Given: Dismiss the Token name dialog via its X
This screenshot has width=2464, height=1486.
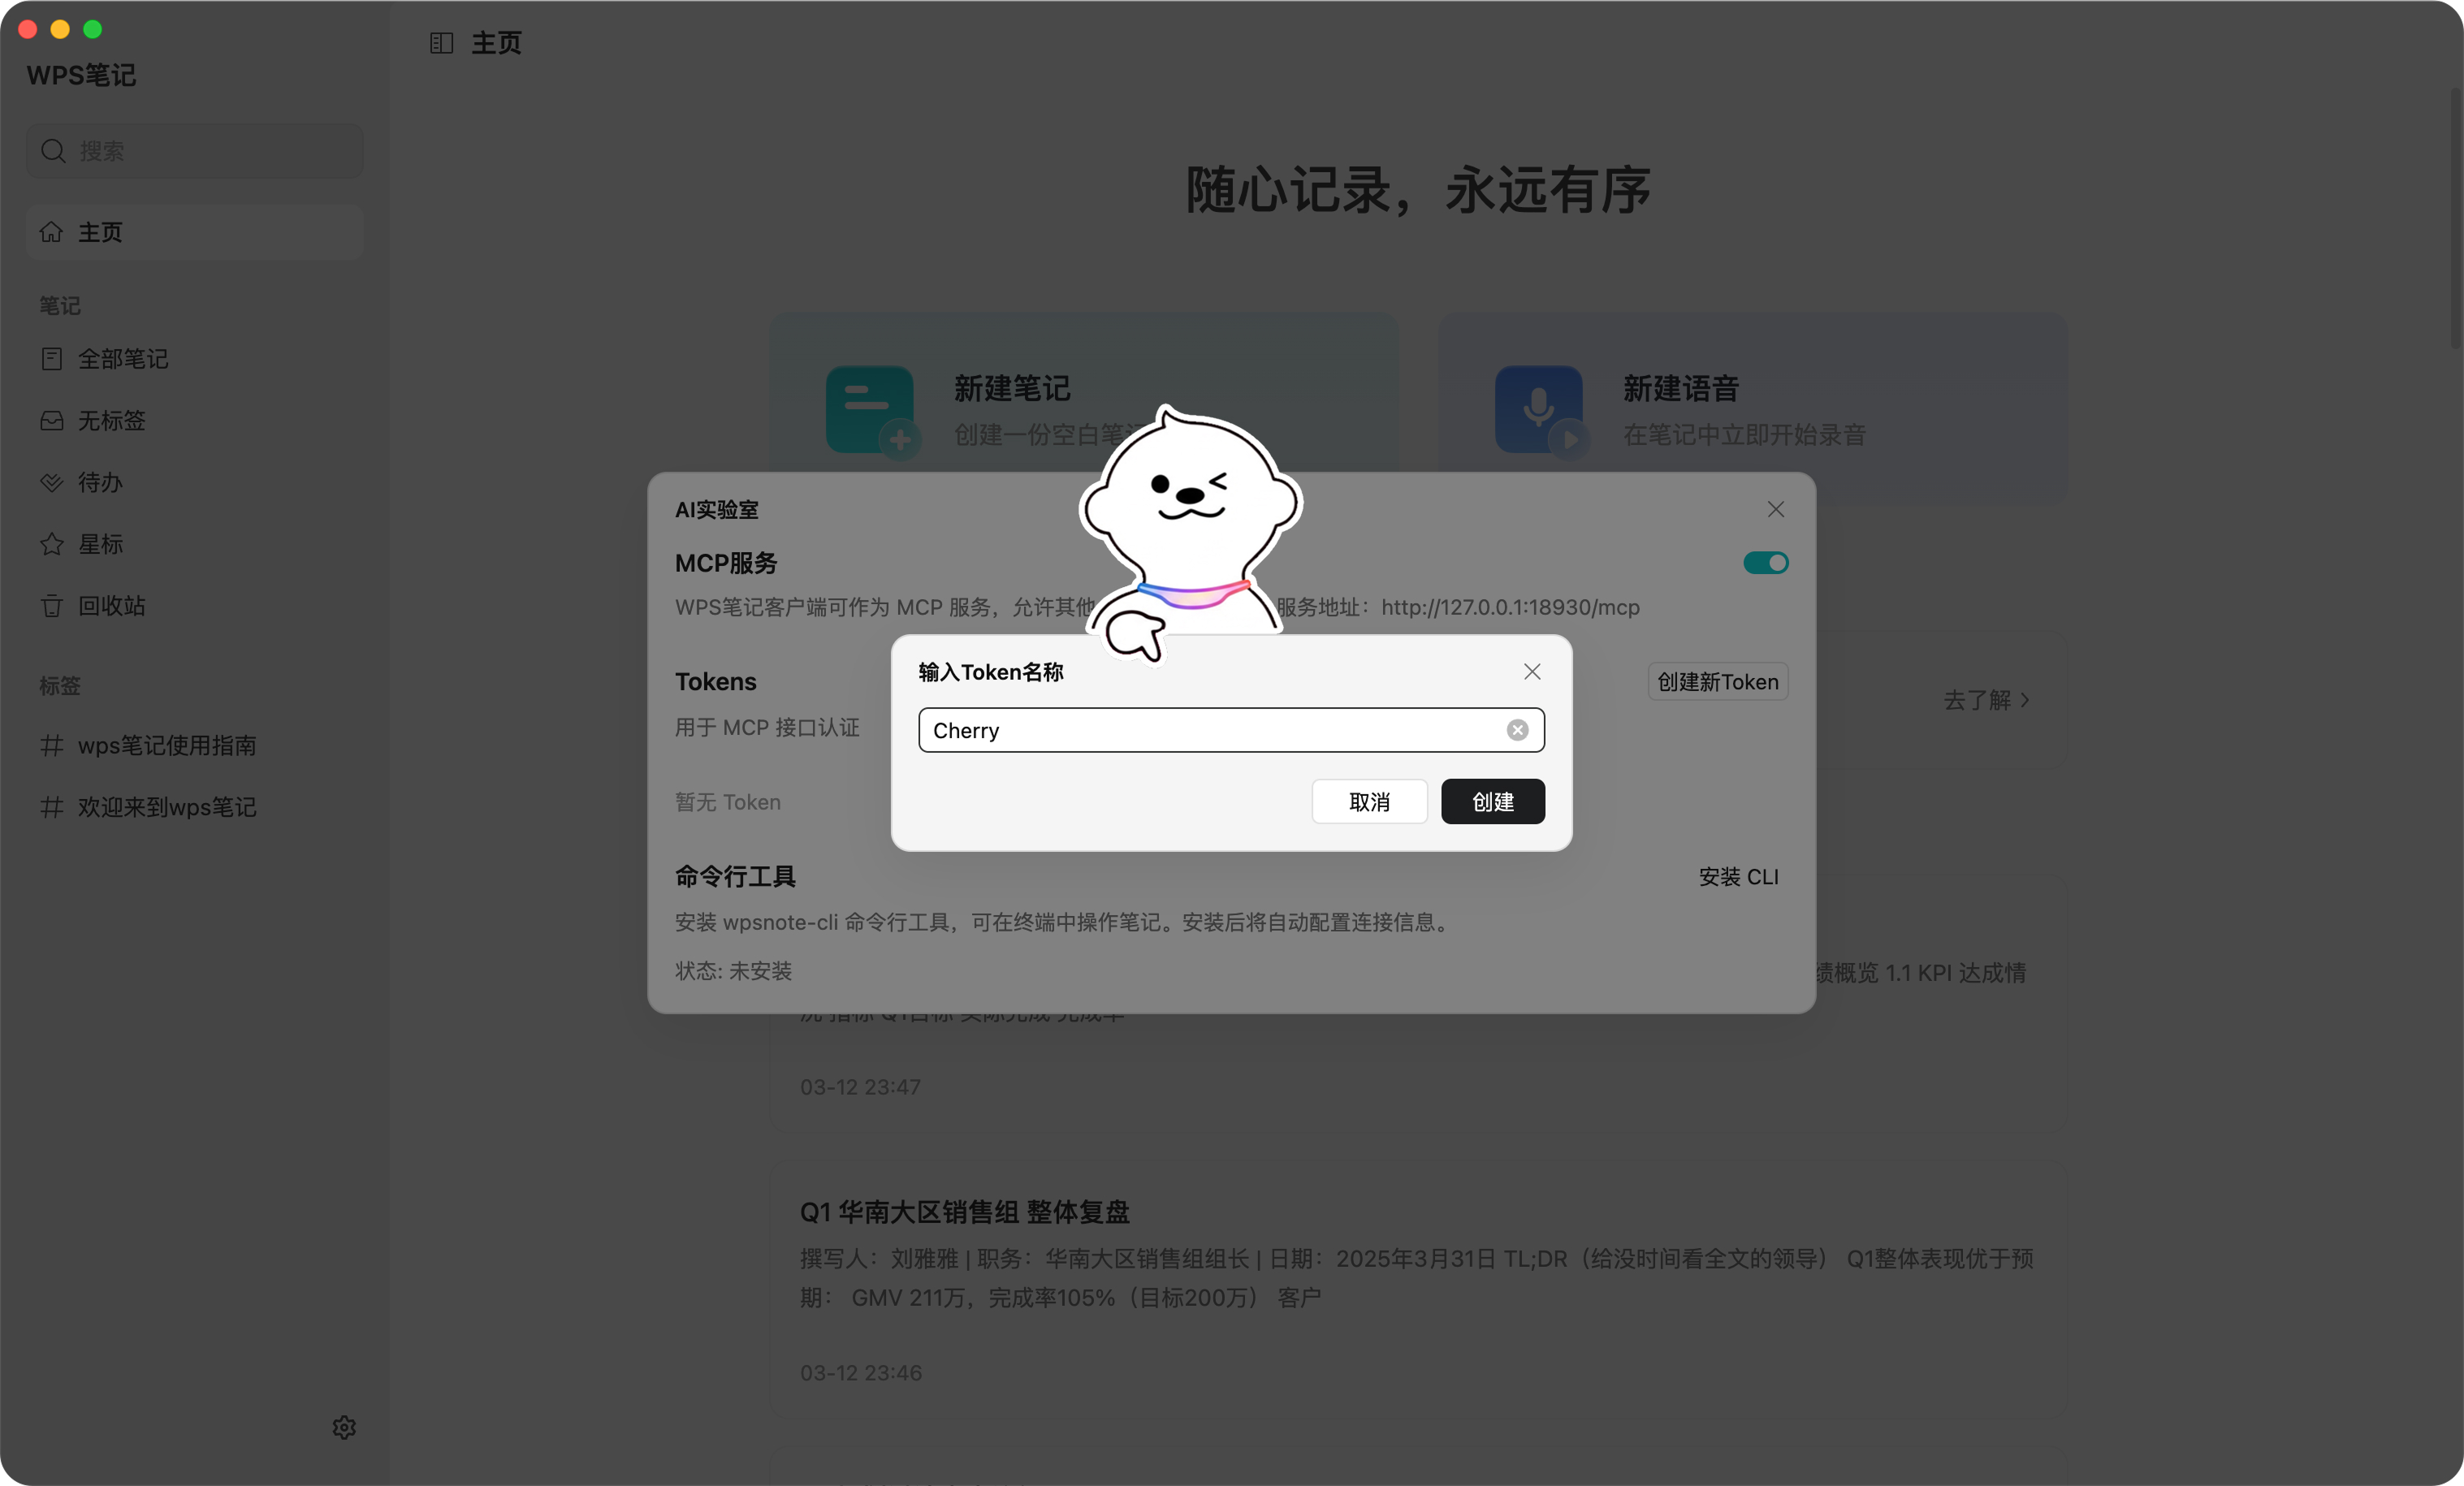Looking at the screenshot, I should [1532, 671].
